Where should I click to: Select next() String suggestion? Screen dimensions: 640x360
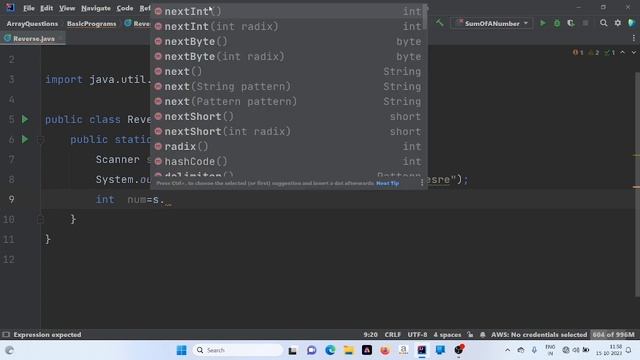click(x=288, y=71)
